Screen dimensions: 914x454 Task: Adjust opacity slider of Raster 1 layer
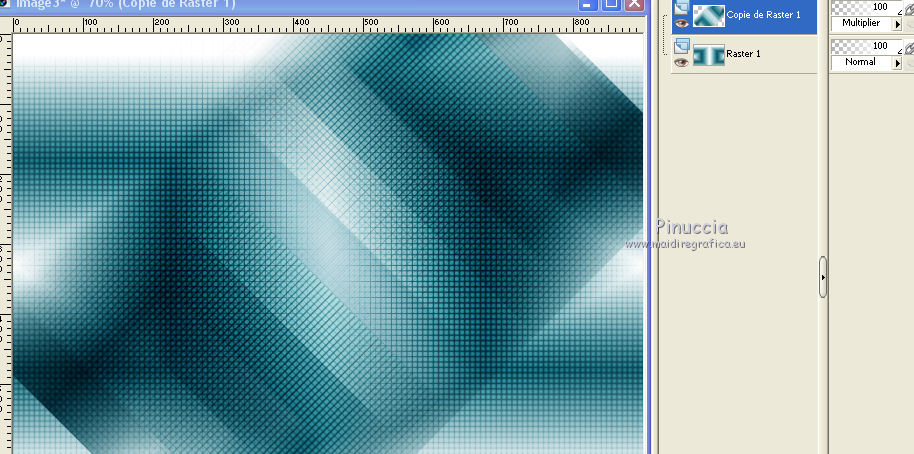point(867,45)
